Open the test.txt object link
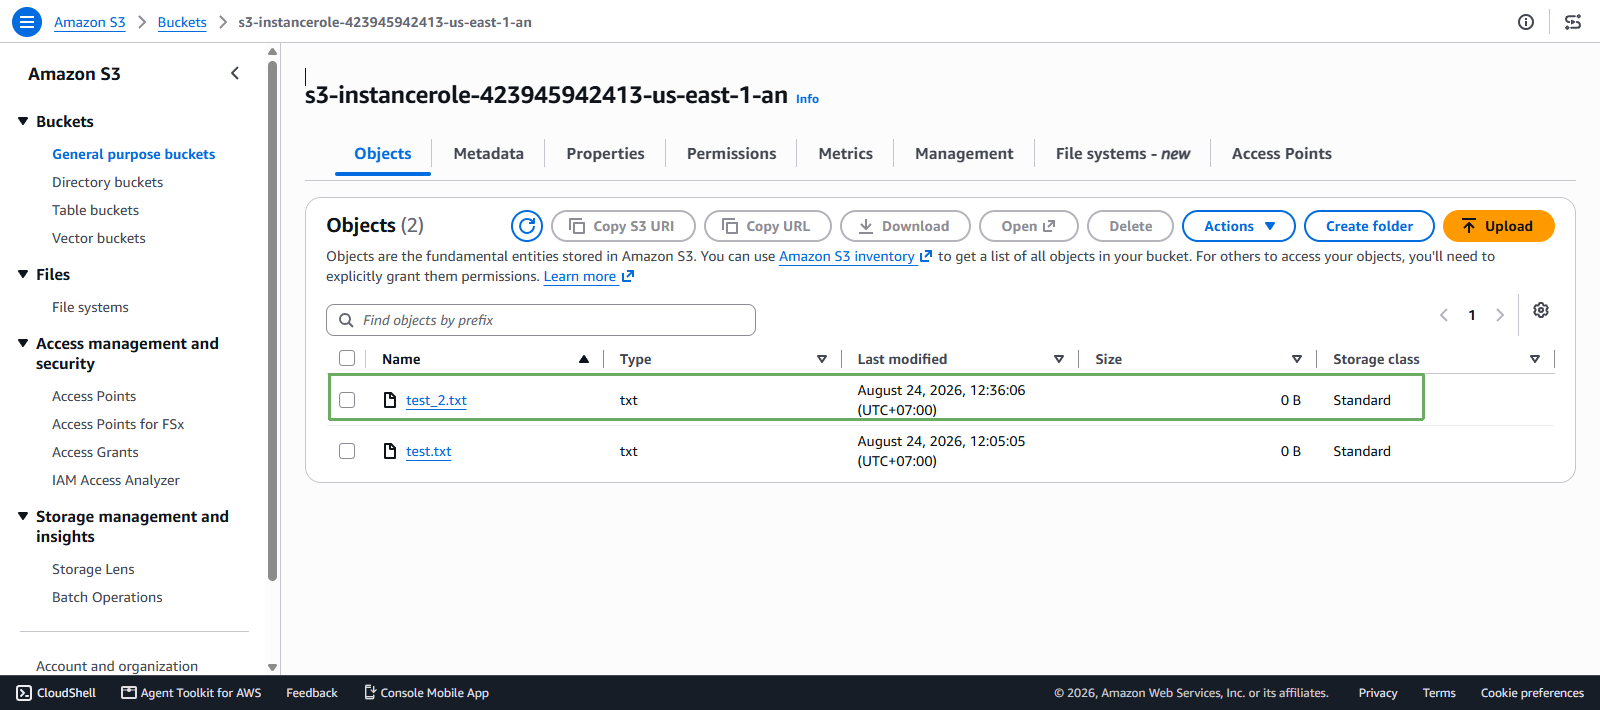The height and width of the screenshot is (710, 1600). tap(428, 451)
